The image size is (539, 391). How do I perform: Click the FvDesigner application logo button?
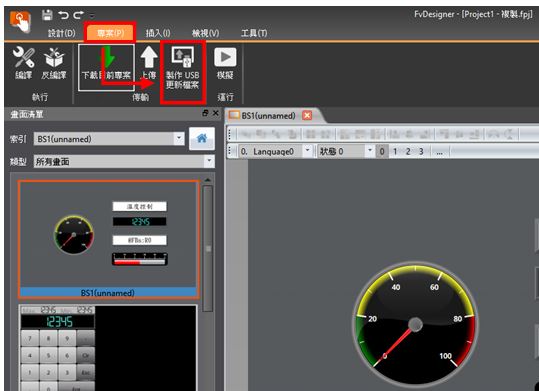tap(20, 21)
